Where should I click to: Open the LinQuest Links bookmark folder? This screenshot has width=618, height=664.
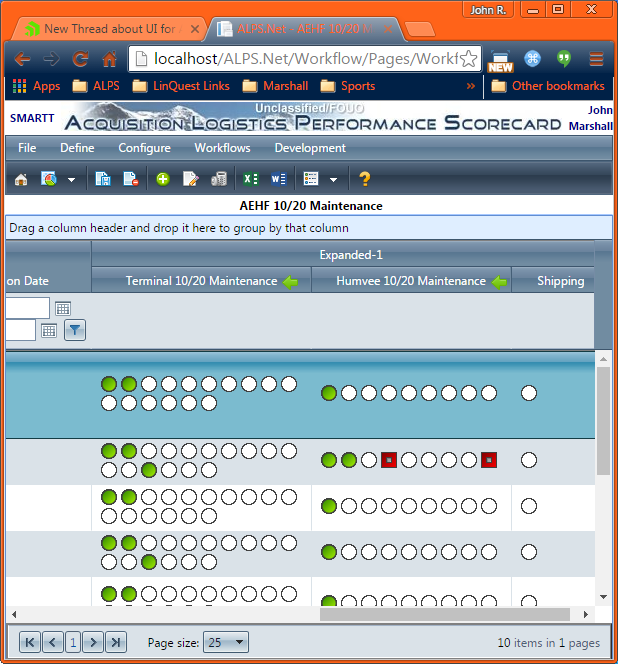(181, 86)
